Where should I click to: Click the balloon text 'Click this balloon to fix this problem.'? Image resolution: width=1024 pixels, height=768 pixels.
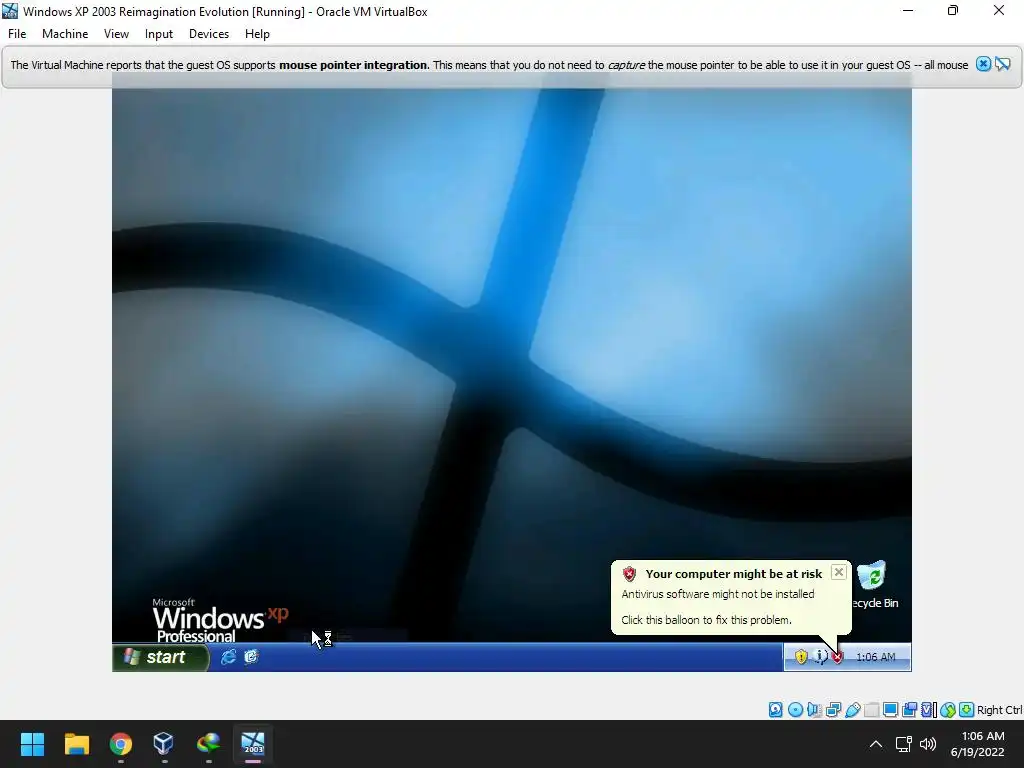click(x=706, y=620)
